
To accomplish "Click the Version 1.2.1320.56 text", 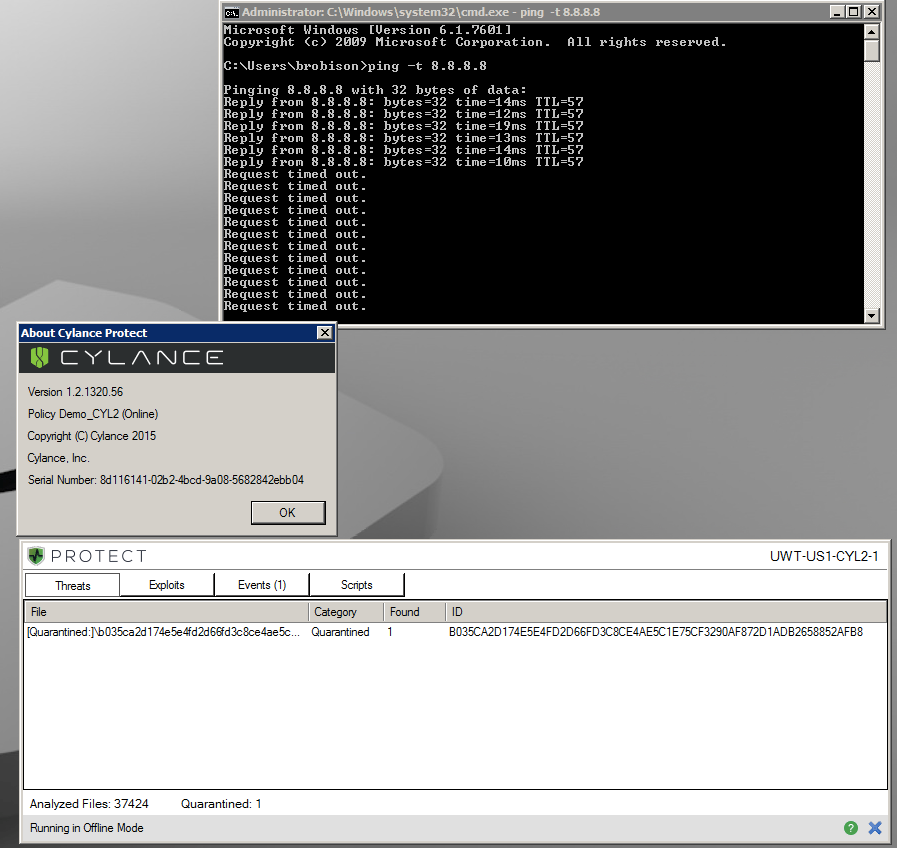I will (76, 392).
